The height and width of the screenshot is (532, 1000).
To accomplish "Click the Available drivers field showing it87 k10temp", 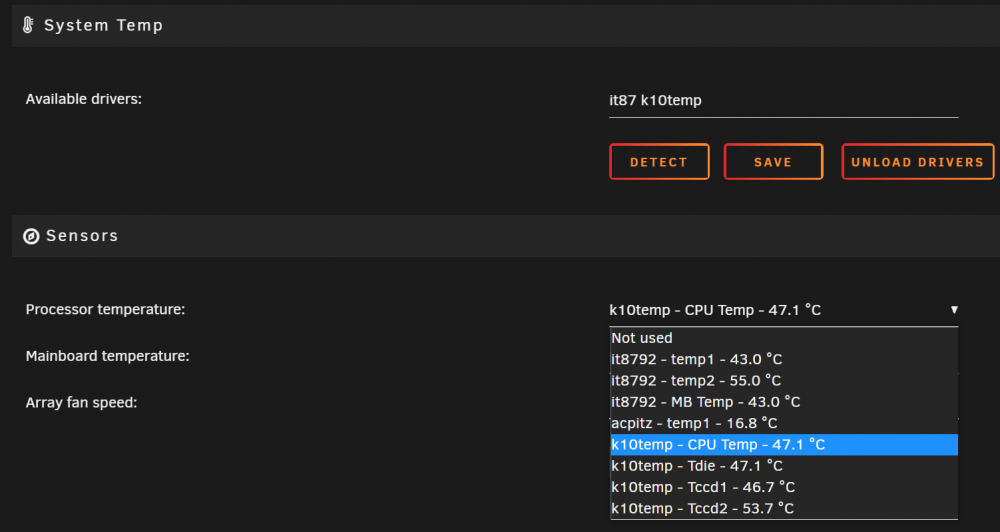I will pos(783,101).
